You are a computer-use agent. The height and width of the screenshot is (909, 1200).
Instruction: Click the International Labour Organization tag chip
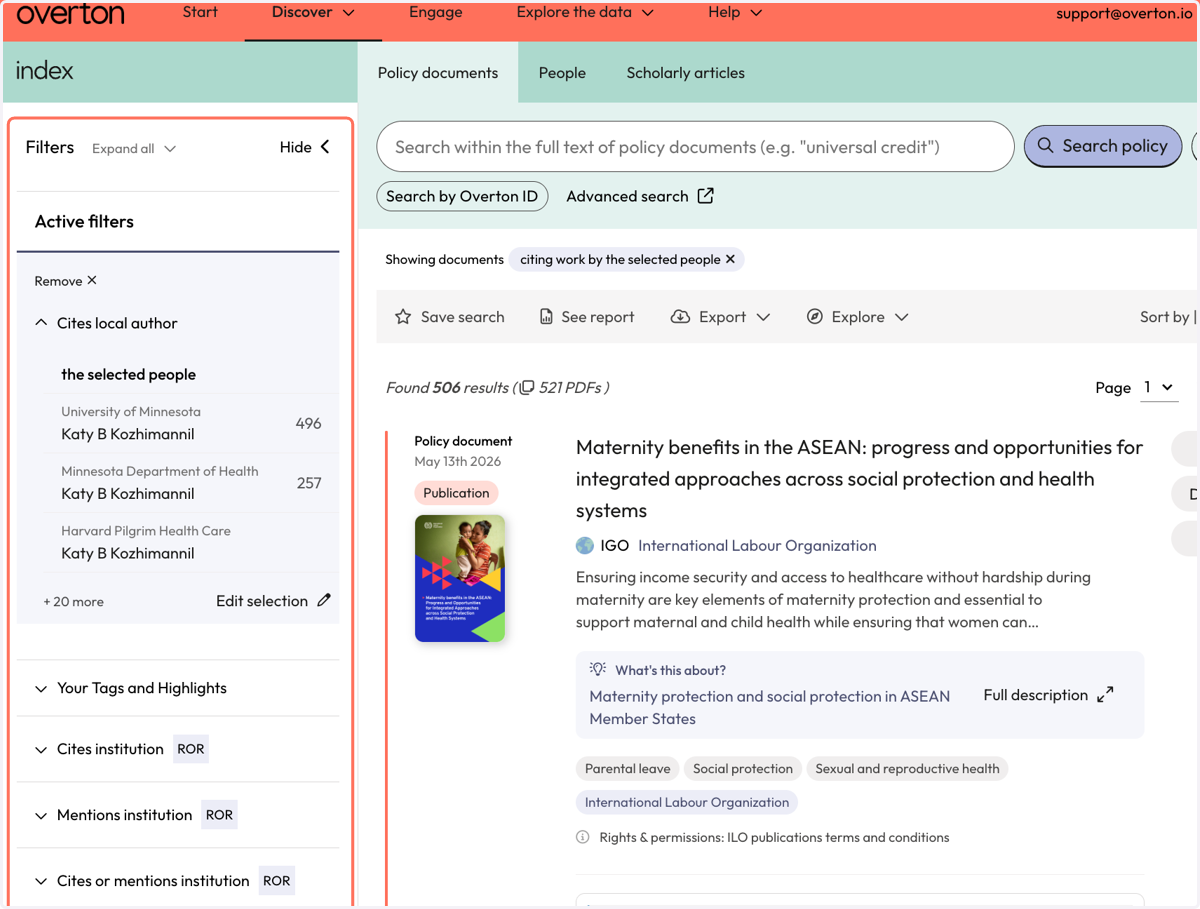pos(687,802)
